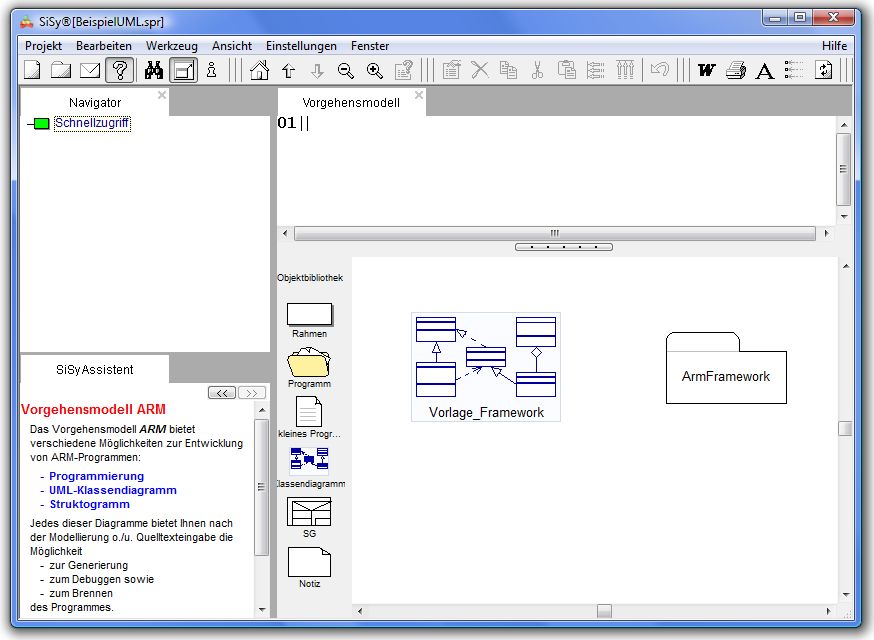Click the diagram canvas horizontal scrollbar thumb
This screenshot has height=640, width=874.
coord(604,611)
